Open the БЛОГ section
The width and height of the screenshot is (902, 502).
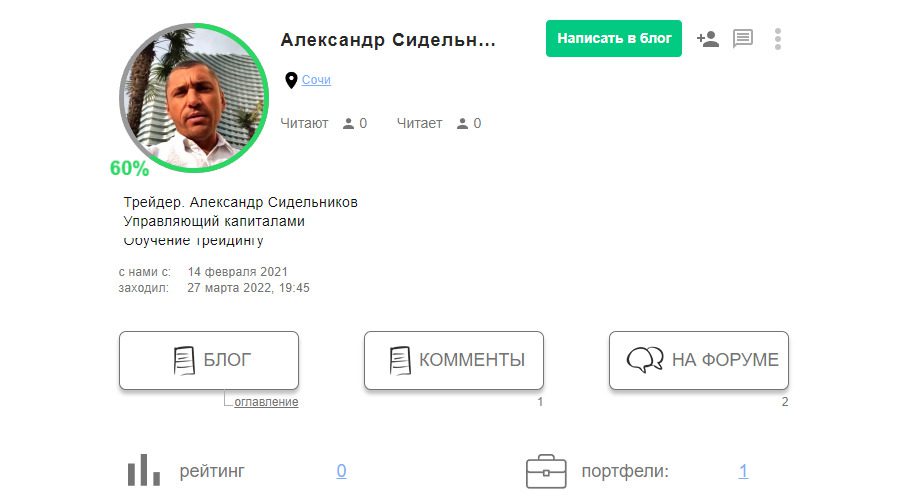tap(209, 360)
